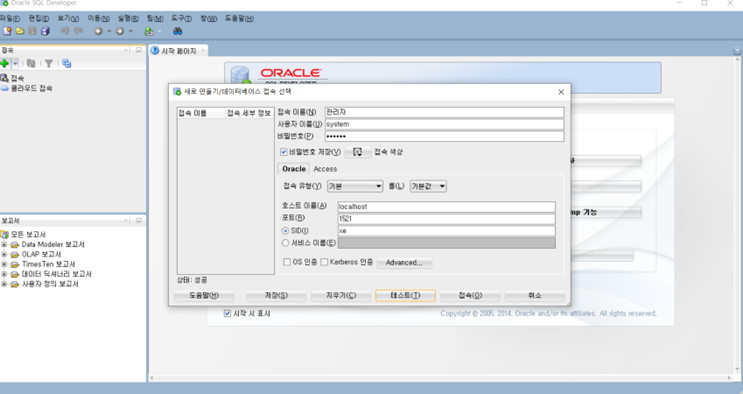Click the 지우기 button
743x394 pixels.
pos(341,295)
